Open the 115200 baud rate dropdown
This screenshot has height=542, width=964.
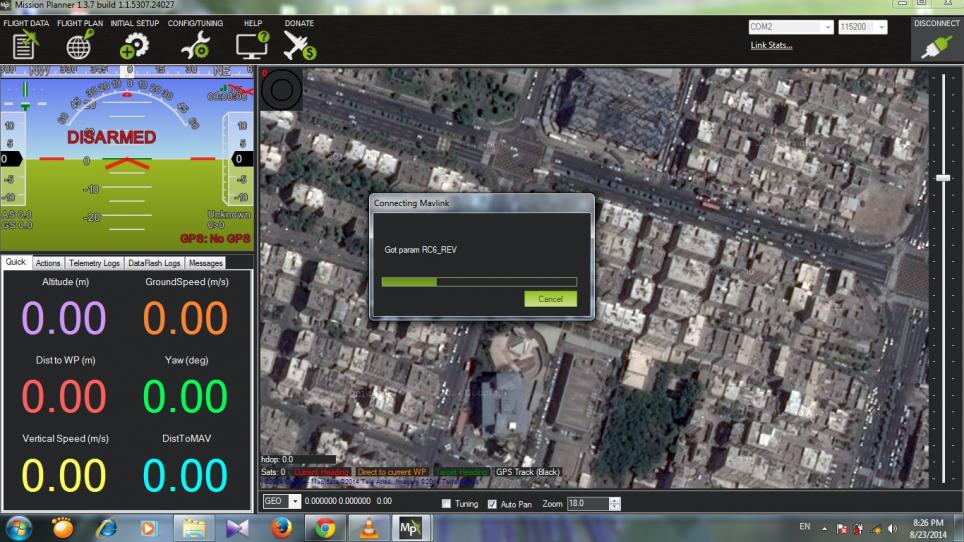coord(881,27)
